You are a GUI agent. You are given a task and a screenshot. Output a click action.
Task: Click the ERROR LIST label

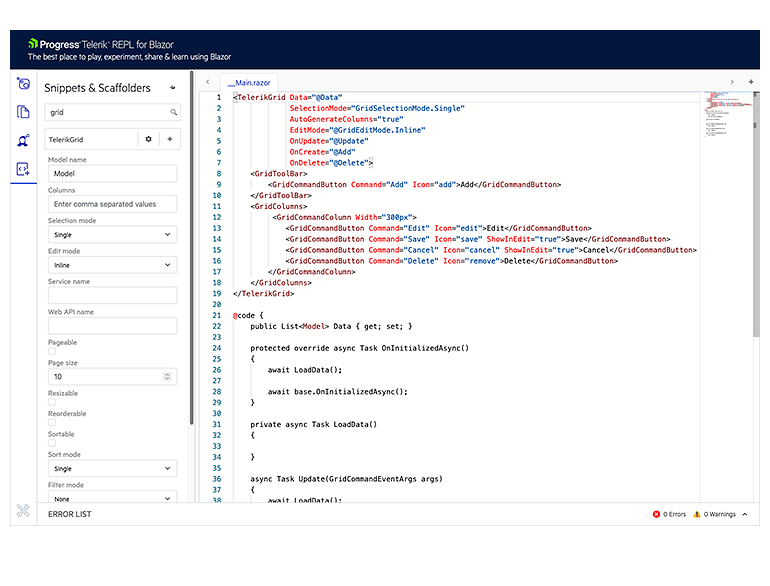pyautogui.click(x=70, y=514)
